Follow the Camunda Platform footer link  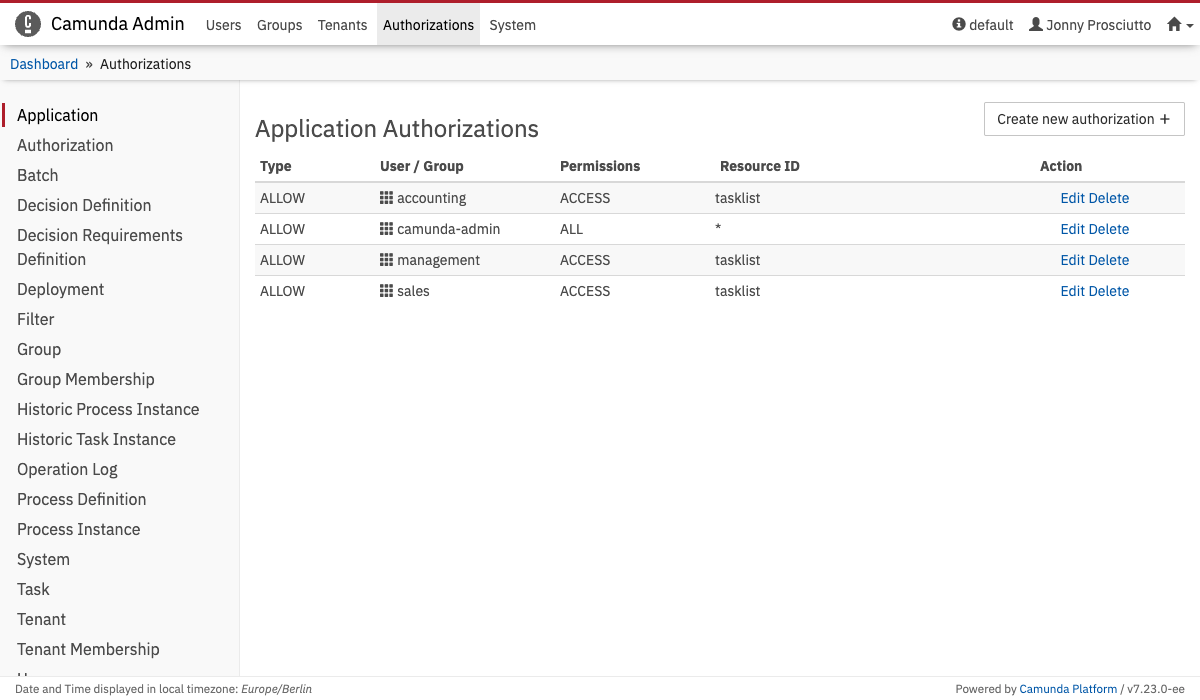(1068, 689)
